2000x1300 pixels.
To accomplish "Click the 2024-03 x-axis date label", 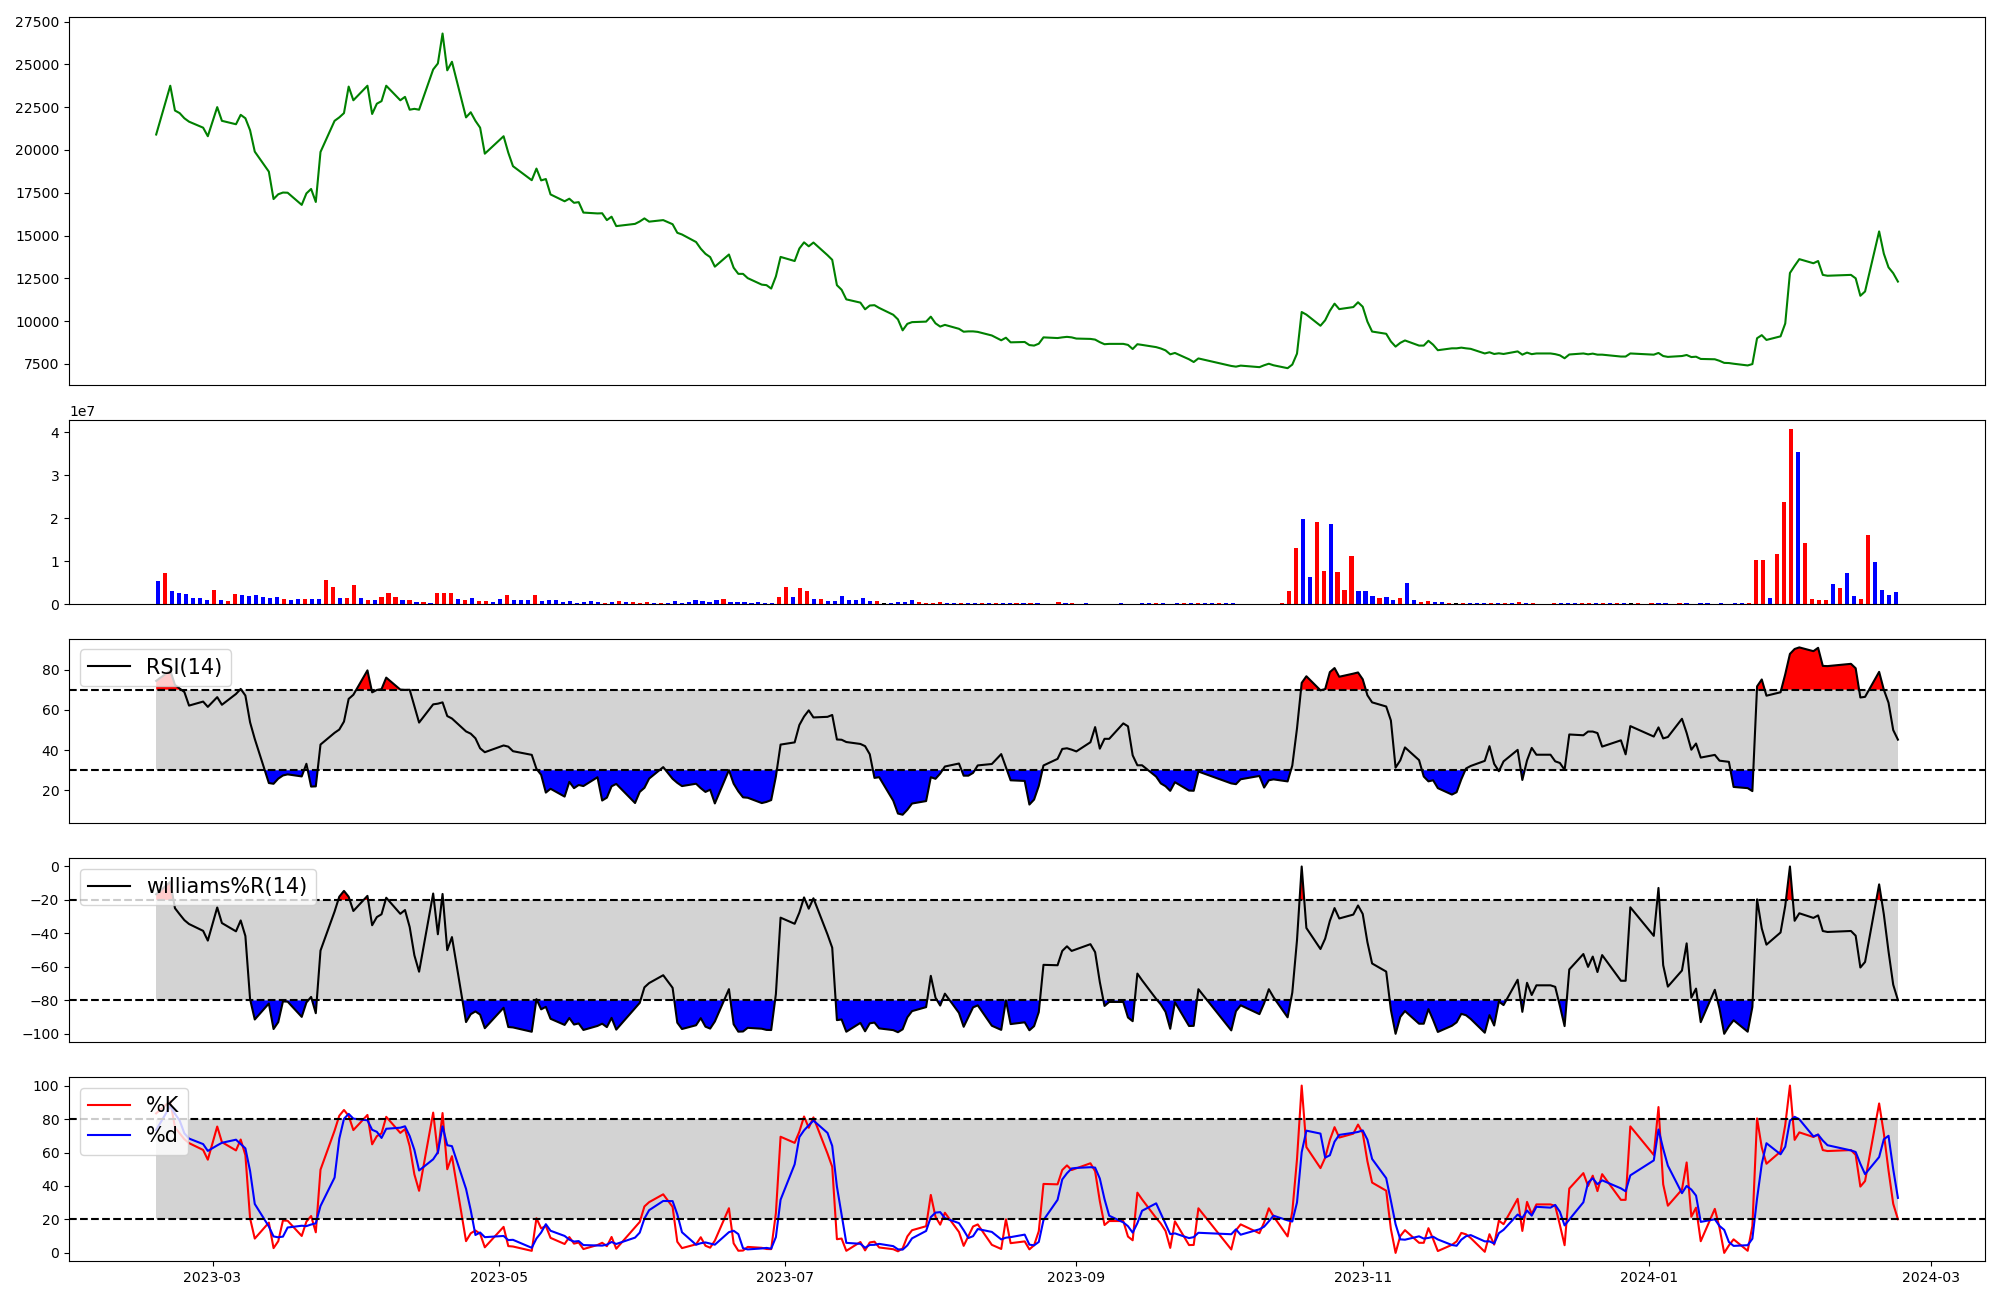I will click(1930, 1277).
